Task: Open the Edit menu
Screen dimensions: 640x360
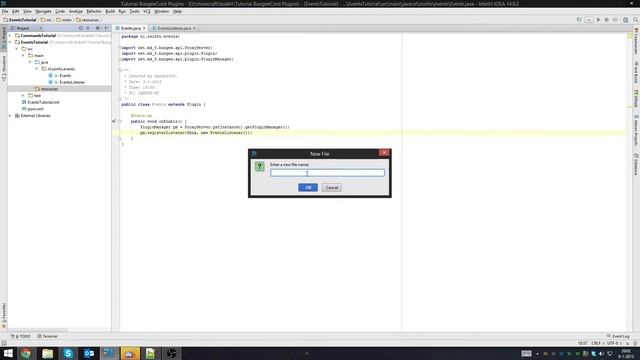Action: tap(16, 11)
